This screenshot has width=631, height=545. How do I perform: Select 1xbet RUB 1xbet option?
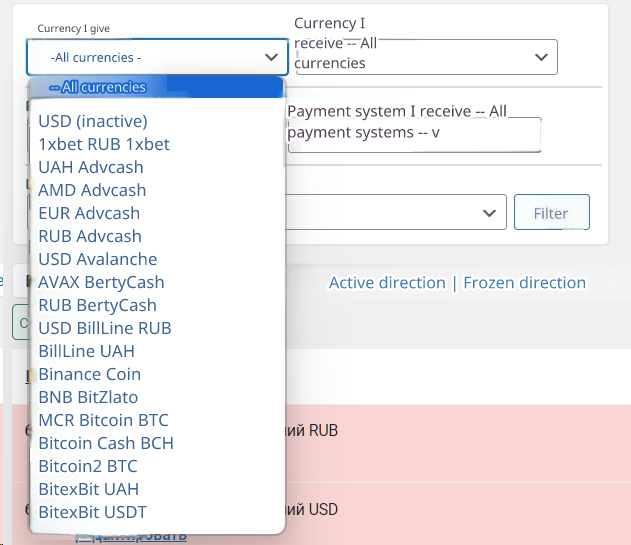click(104, 144)
